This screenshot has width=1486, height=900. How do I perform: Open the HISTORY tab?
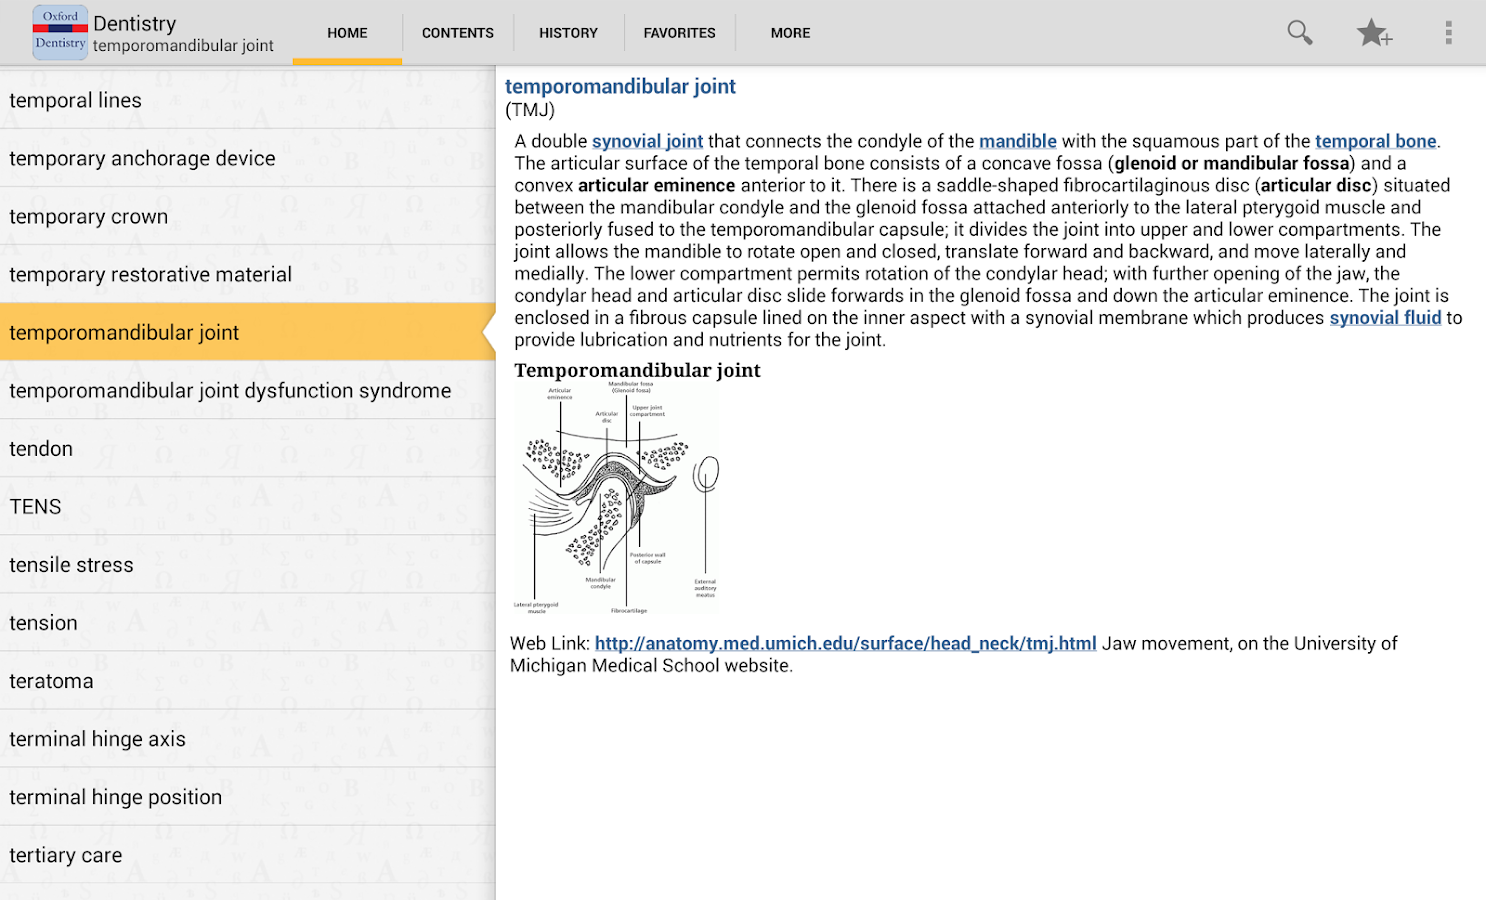pyautogui.click(x=568, y=33)
